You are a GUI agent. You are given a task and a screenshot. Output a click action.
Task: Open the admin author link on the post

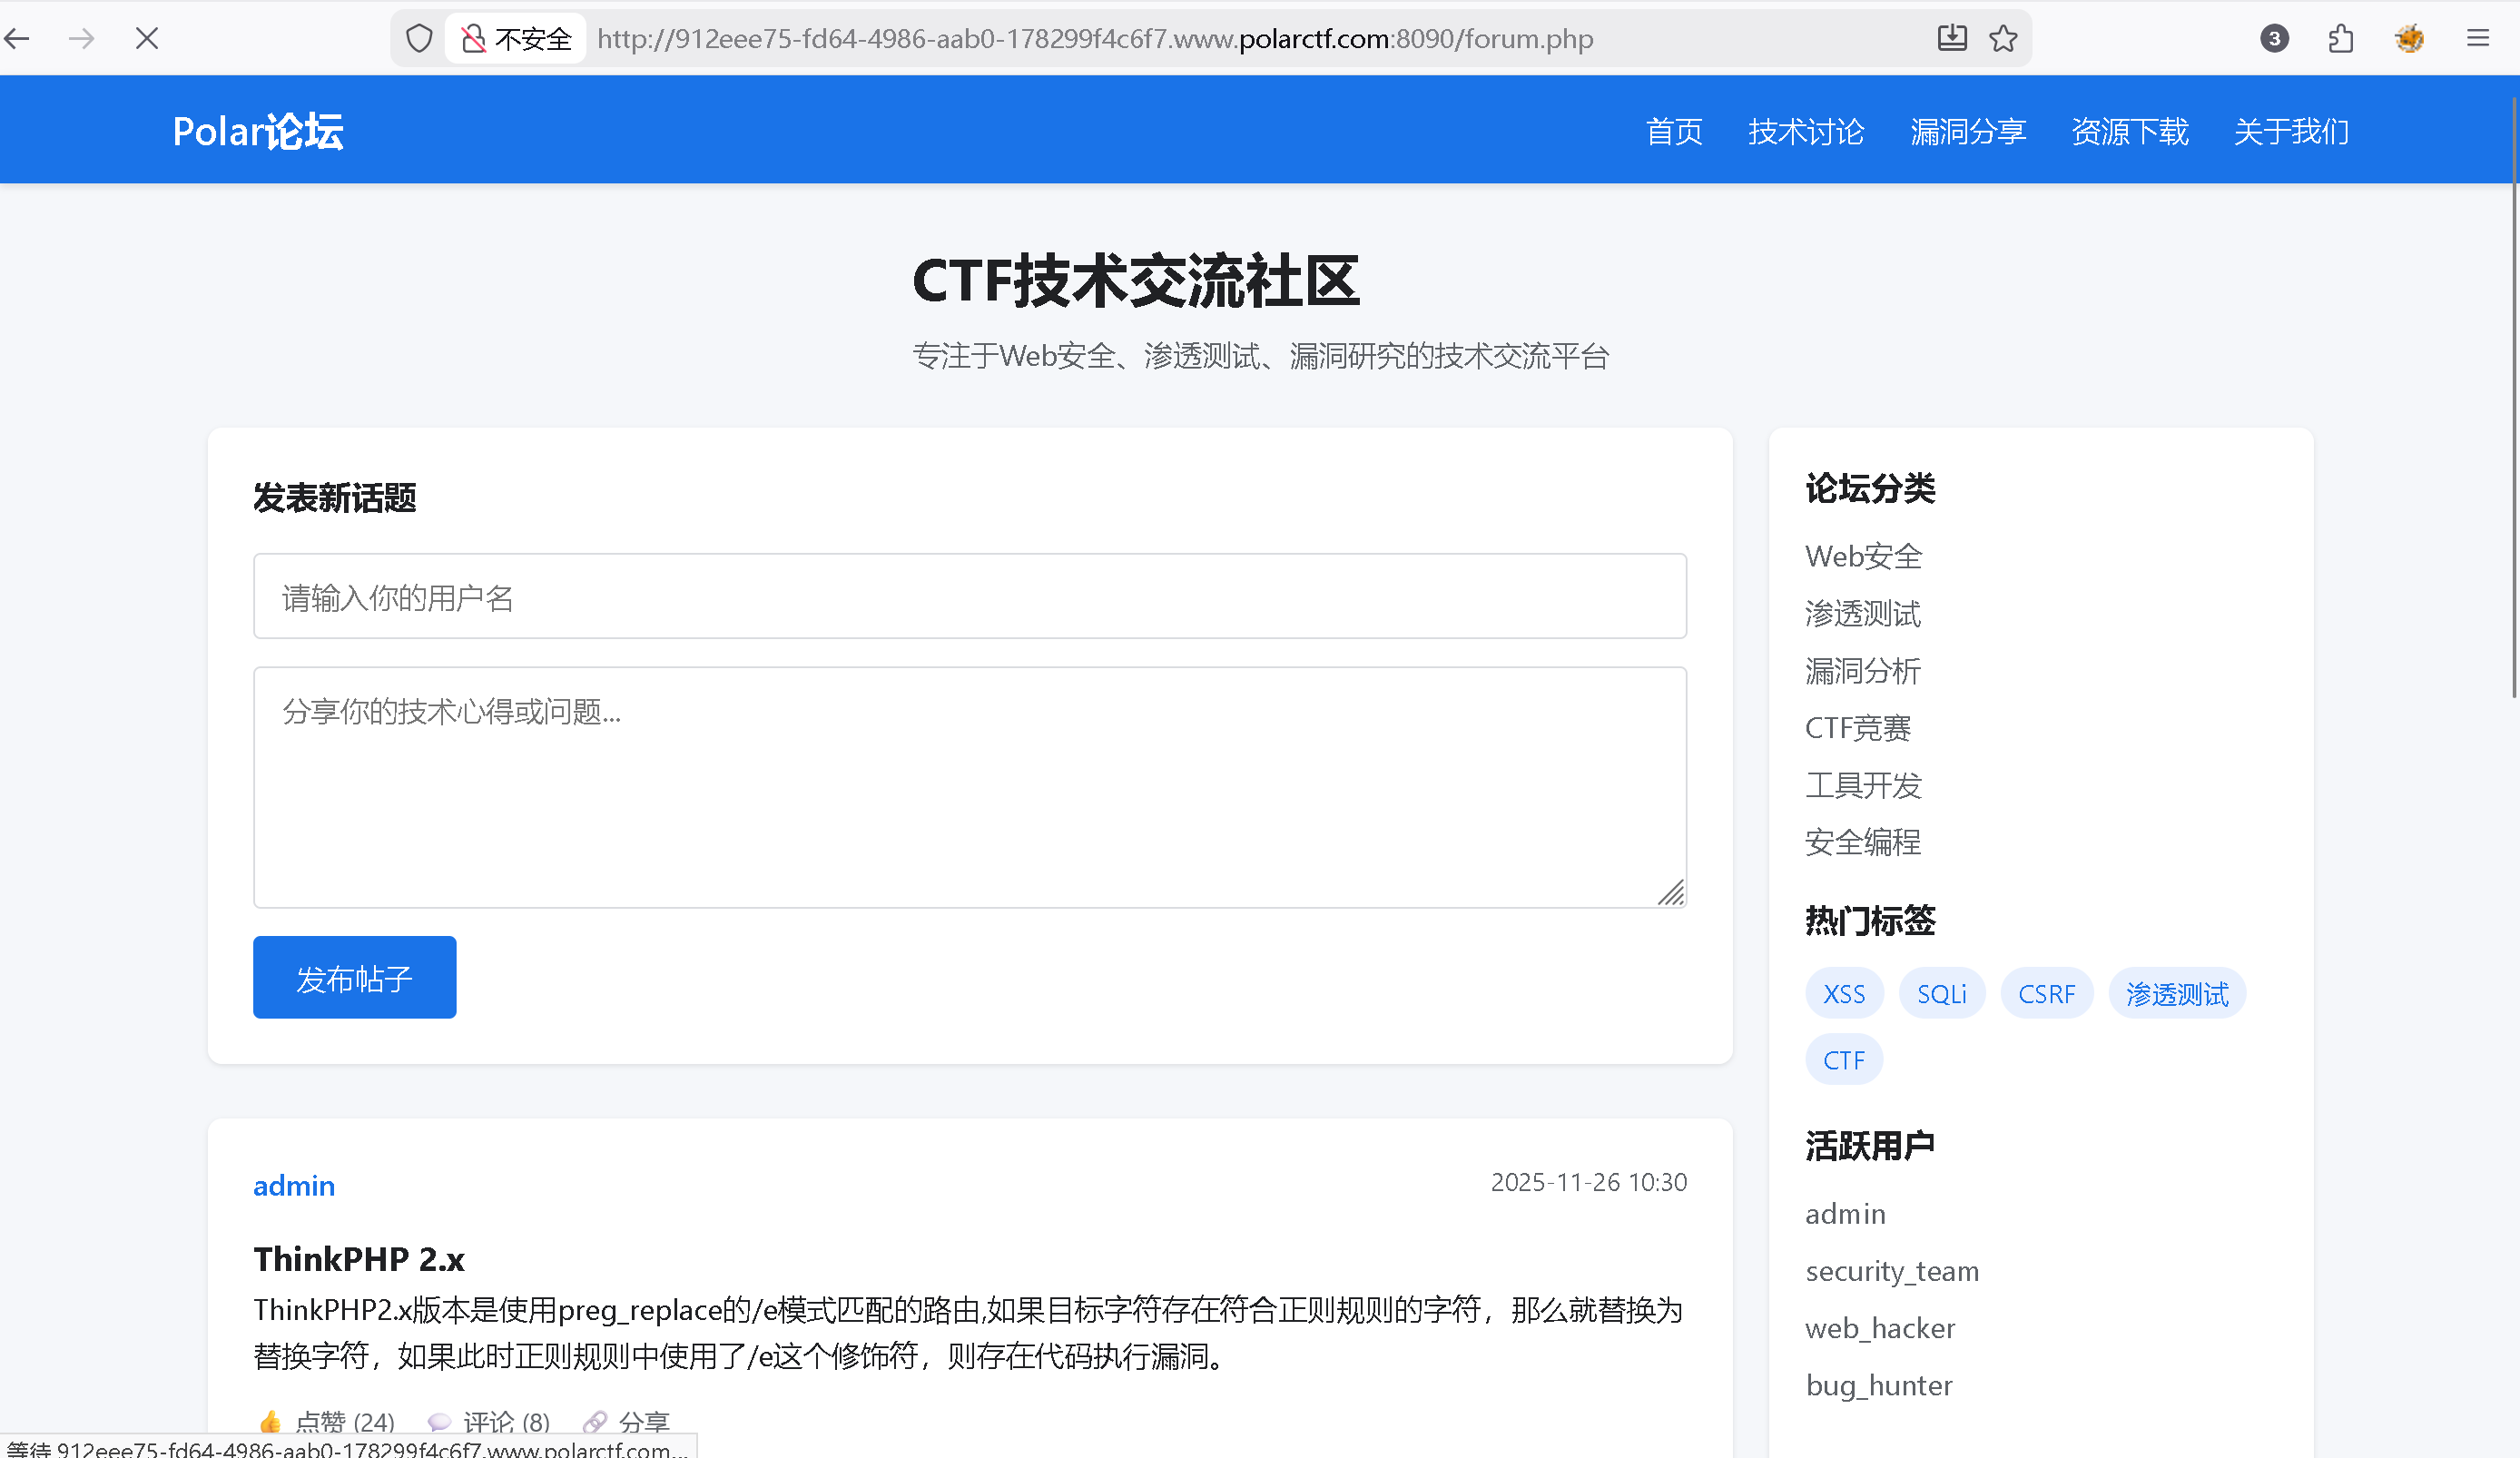click(x=294, y=1186)
